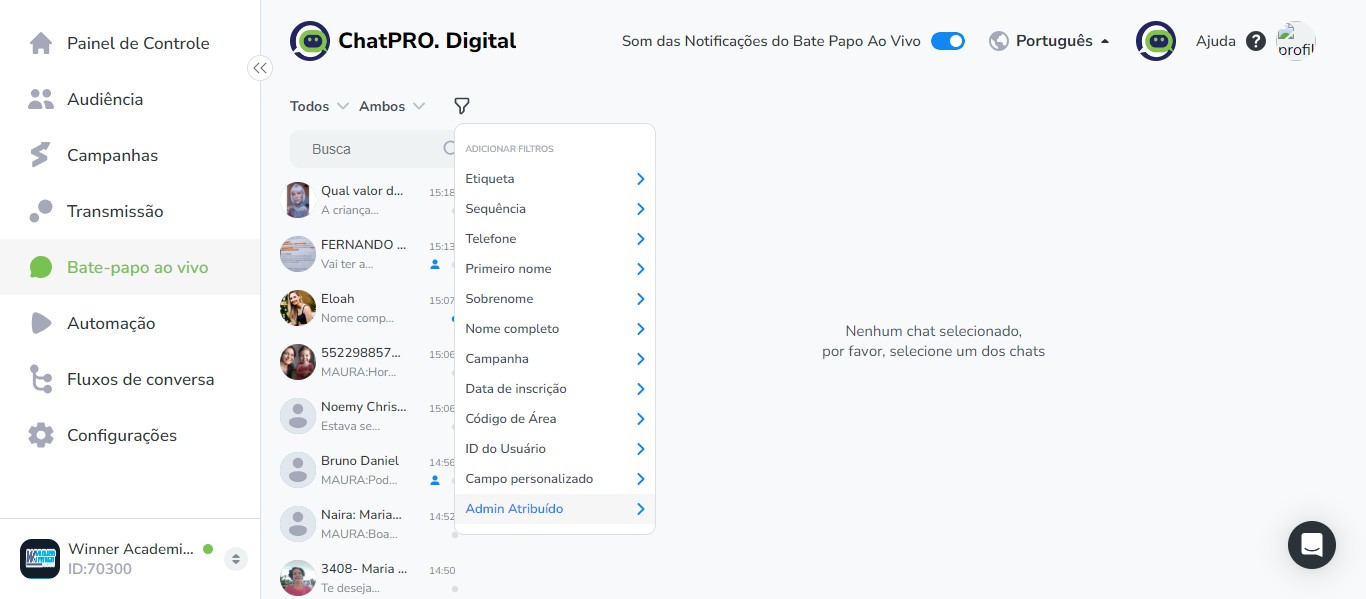Click the Audiência people icon
This screenshot has width=1366, height=599.
(41, 99)
